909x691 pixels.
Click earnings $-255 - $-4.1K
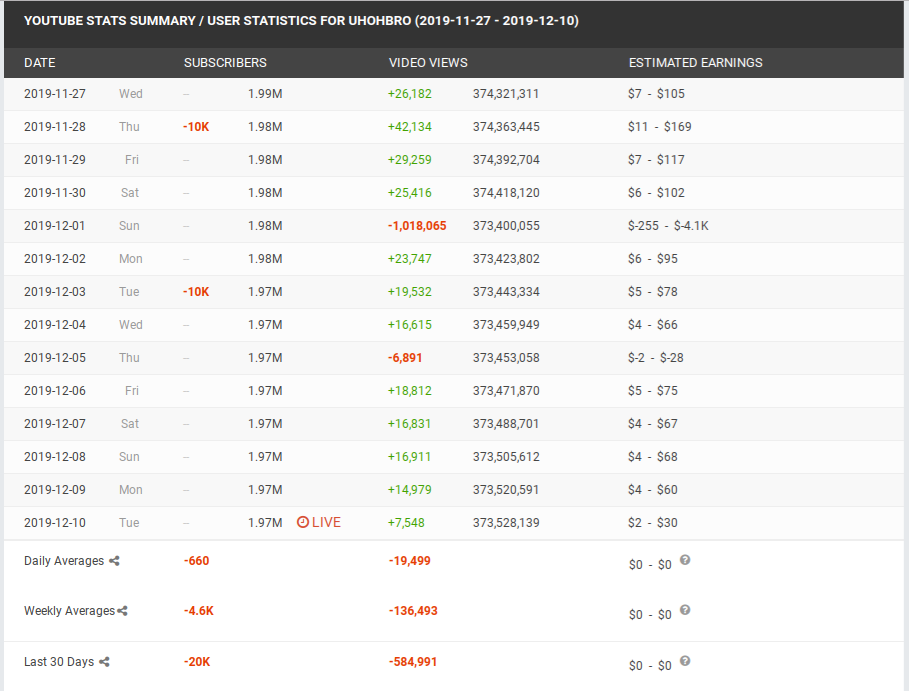coord(668,226)
